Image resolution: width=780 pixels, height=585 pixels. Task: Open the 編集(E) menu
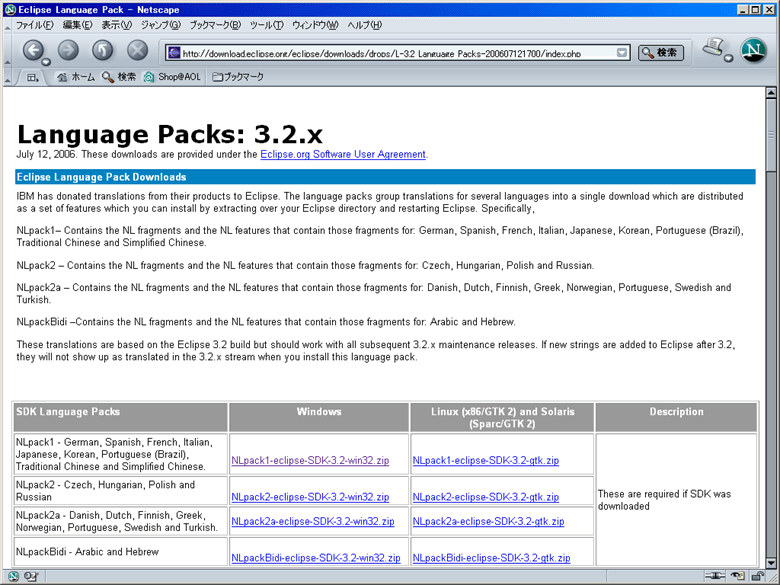tap(77, 25)
